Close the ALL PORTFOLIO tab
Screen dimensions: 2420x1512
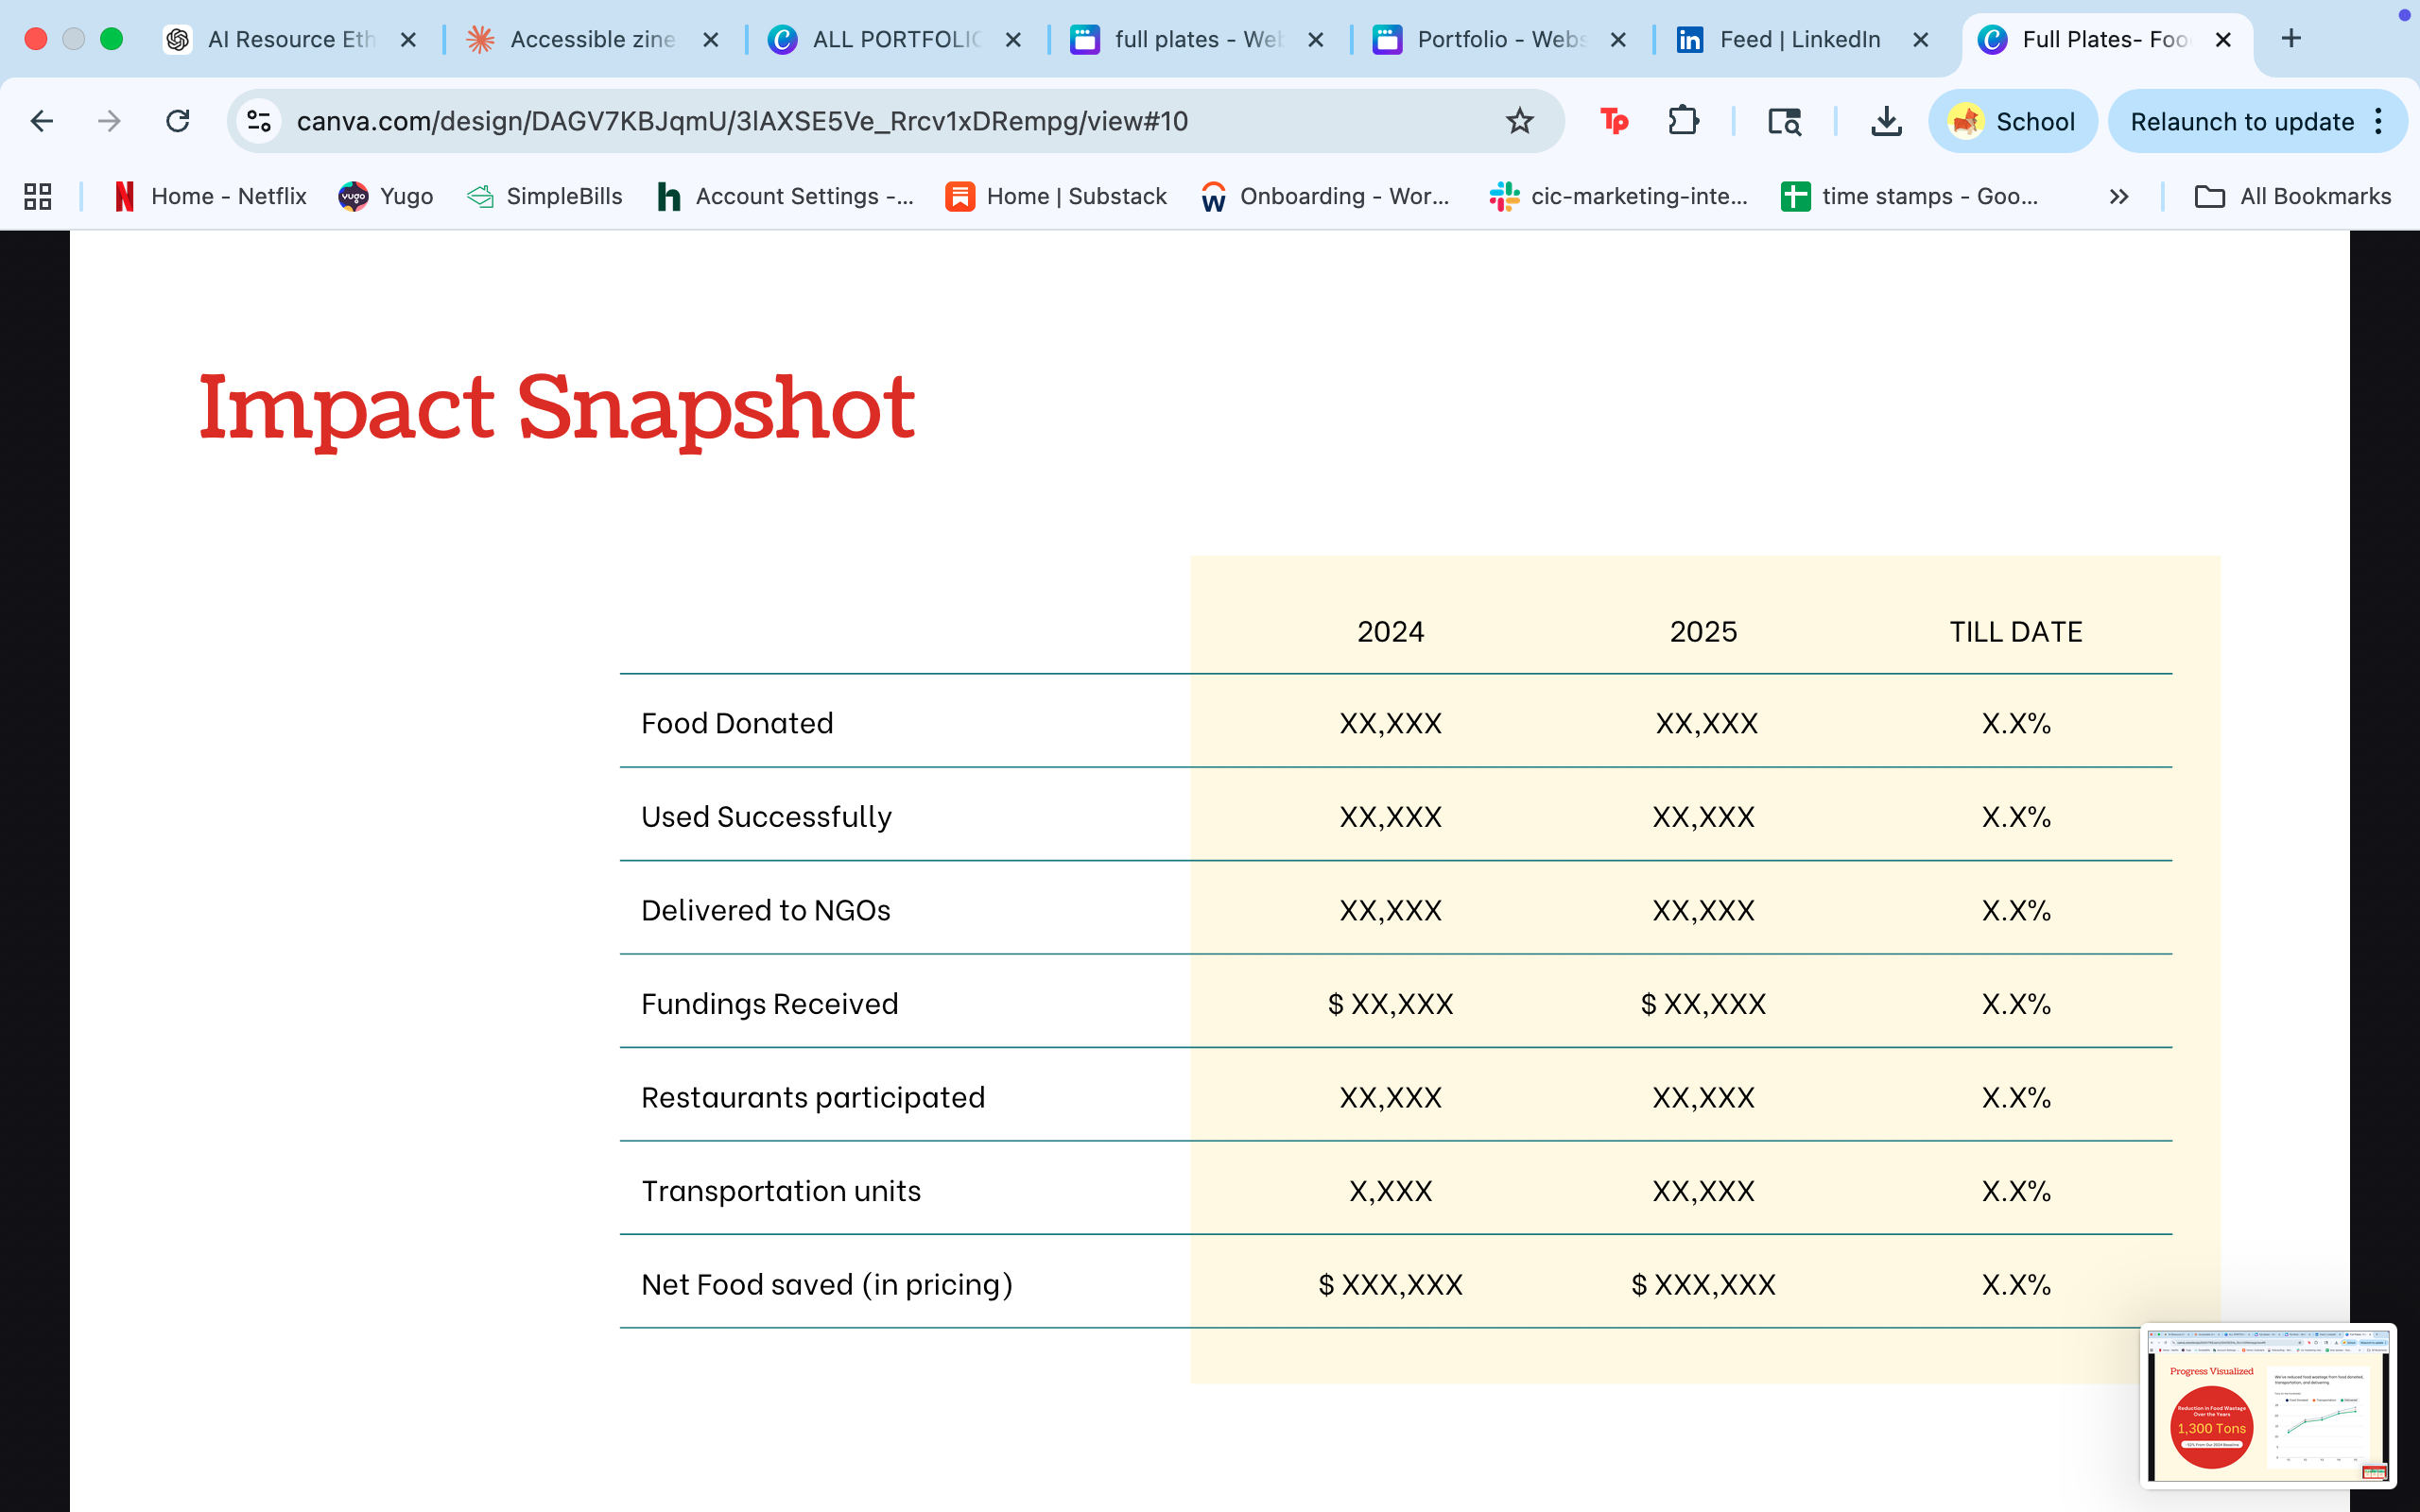click(x=1013, y=40)
